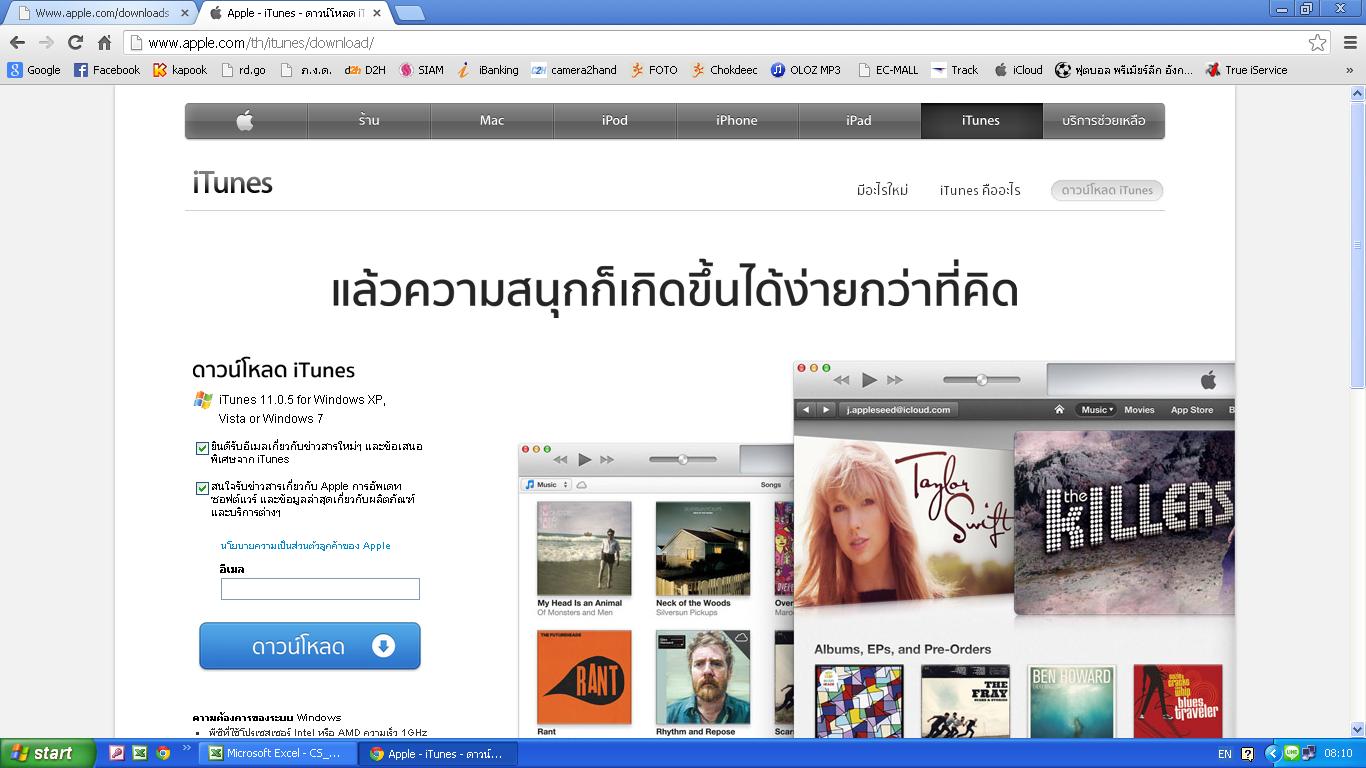This screenshot has height=768, width=1366.
Task: Click the iTunes คืออะไร link
Action: tap(979, 190)
